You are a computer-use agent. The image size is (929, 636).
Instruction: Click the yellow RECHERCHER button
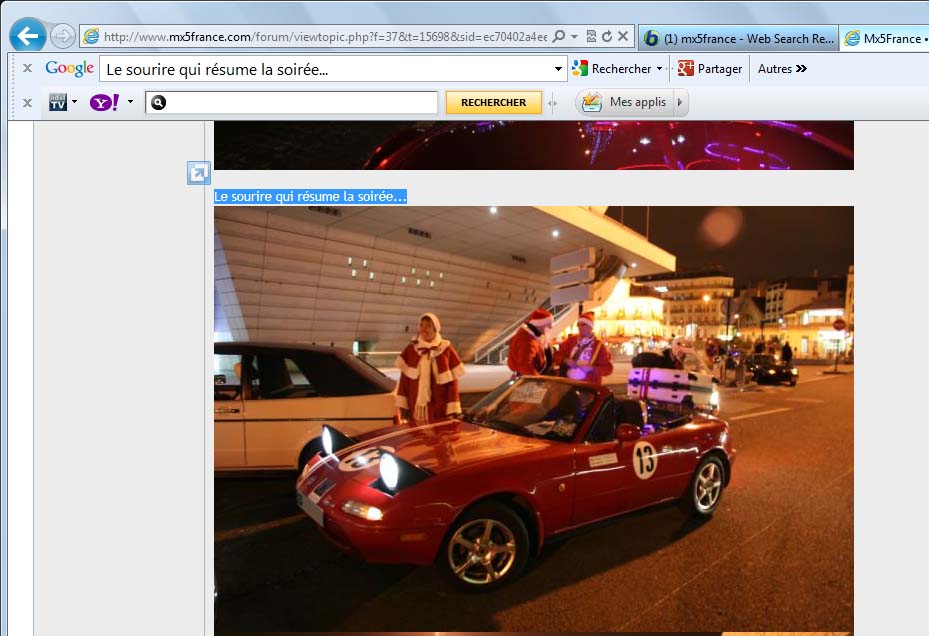[x=493, y=102]
